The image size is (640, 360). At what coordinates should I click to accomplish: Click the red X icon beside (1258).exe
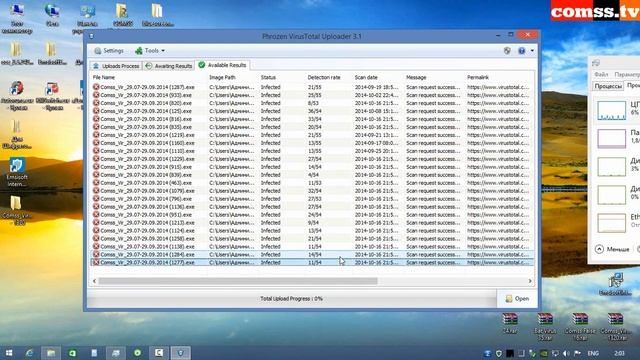click(x=96, y=238)
